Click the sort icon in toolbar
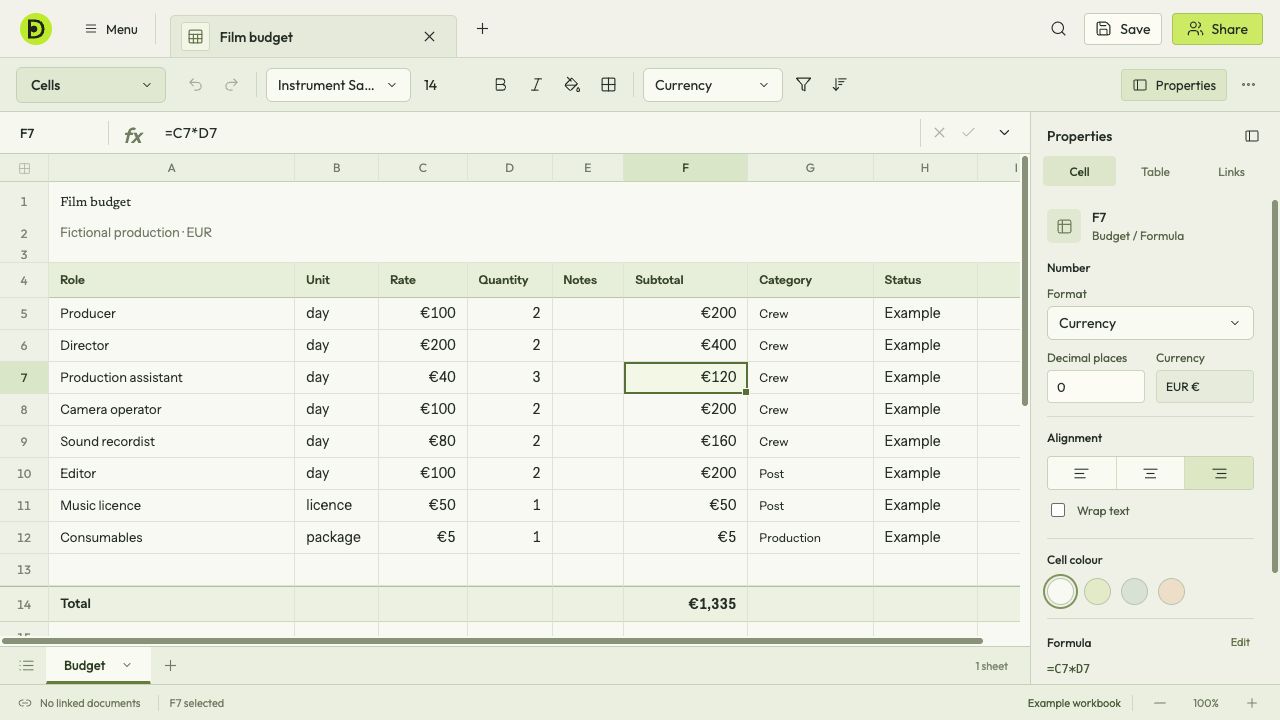This screenshot has width=1280, height=720. pyautogui.click(x=839, y=85)
